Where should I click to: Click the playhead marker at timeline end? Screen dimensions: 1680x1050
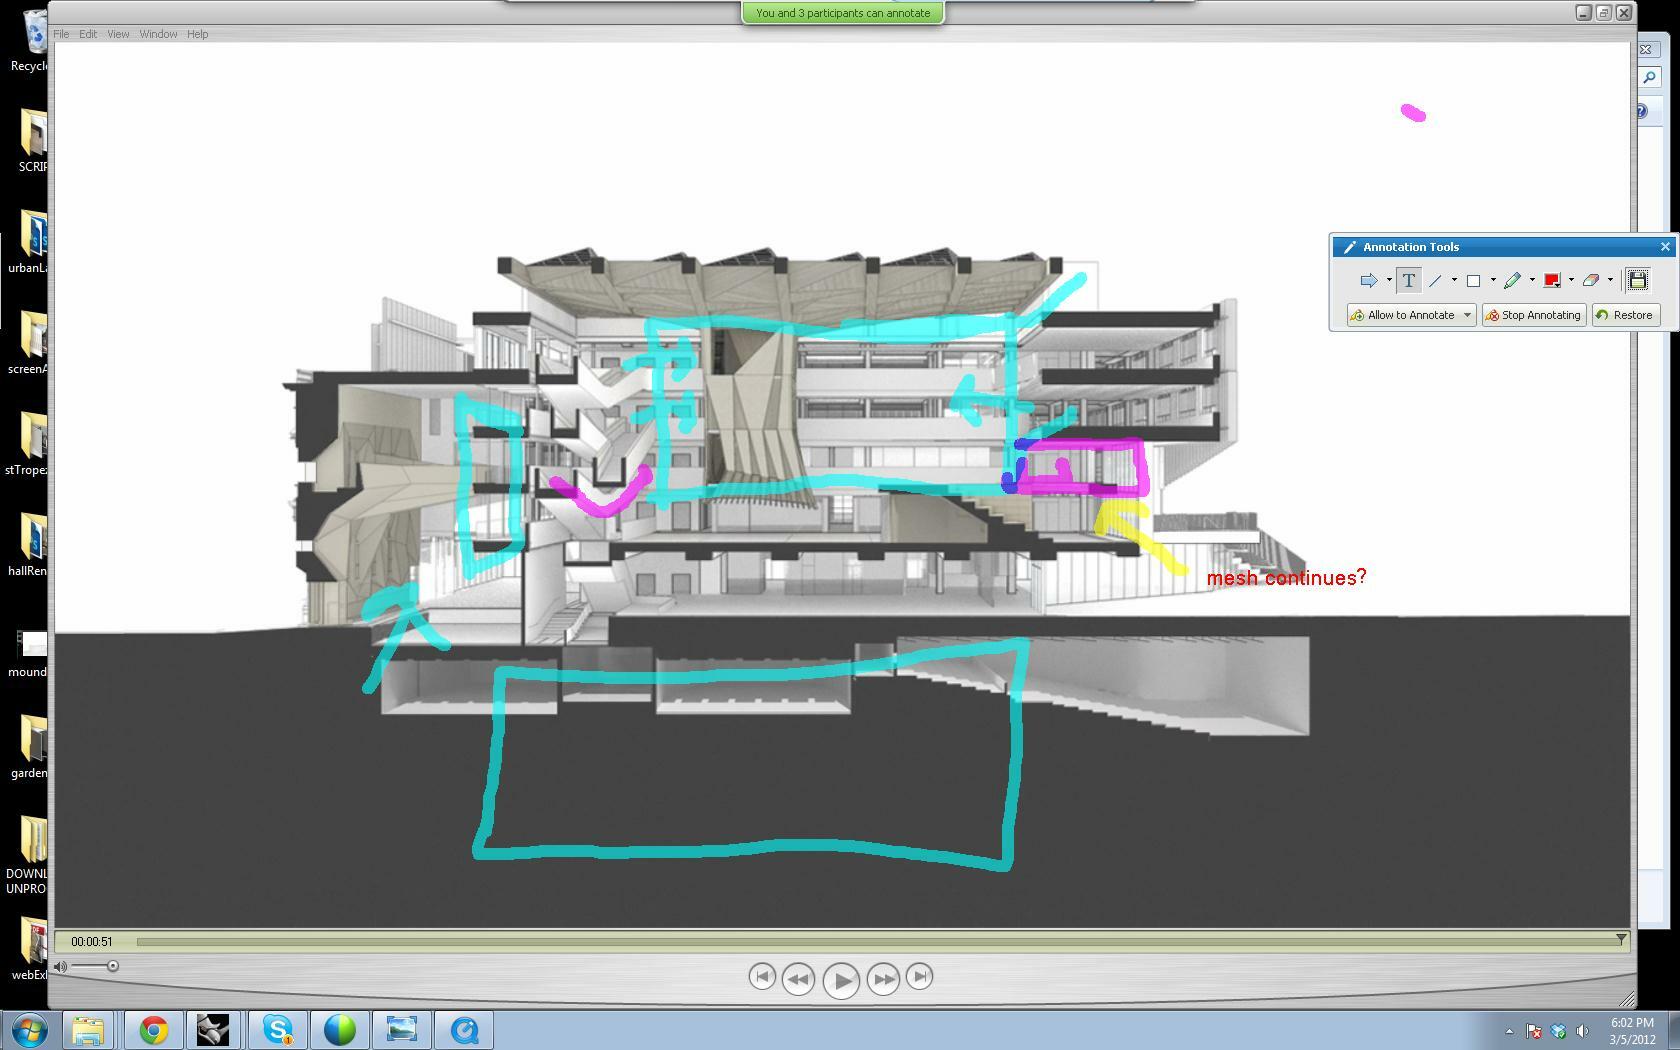pos(1621,939)
